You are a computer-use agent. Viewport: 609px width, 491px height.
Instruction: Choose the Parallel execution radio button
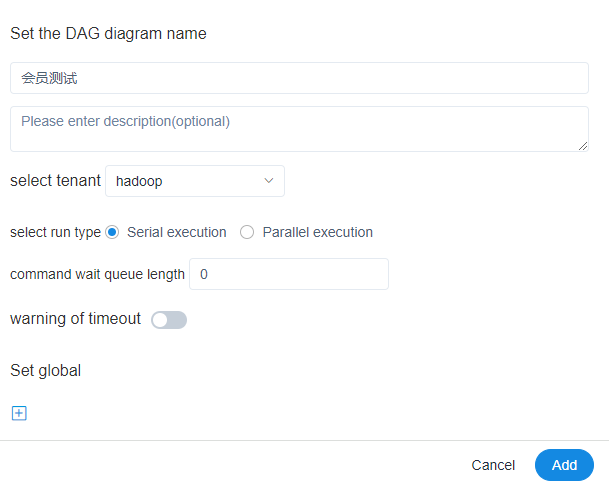(x=247, y=232)
